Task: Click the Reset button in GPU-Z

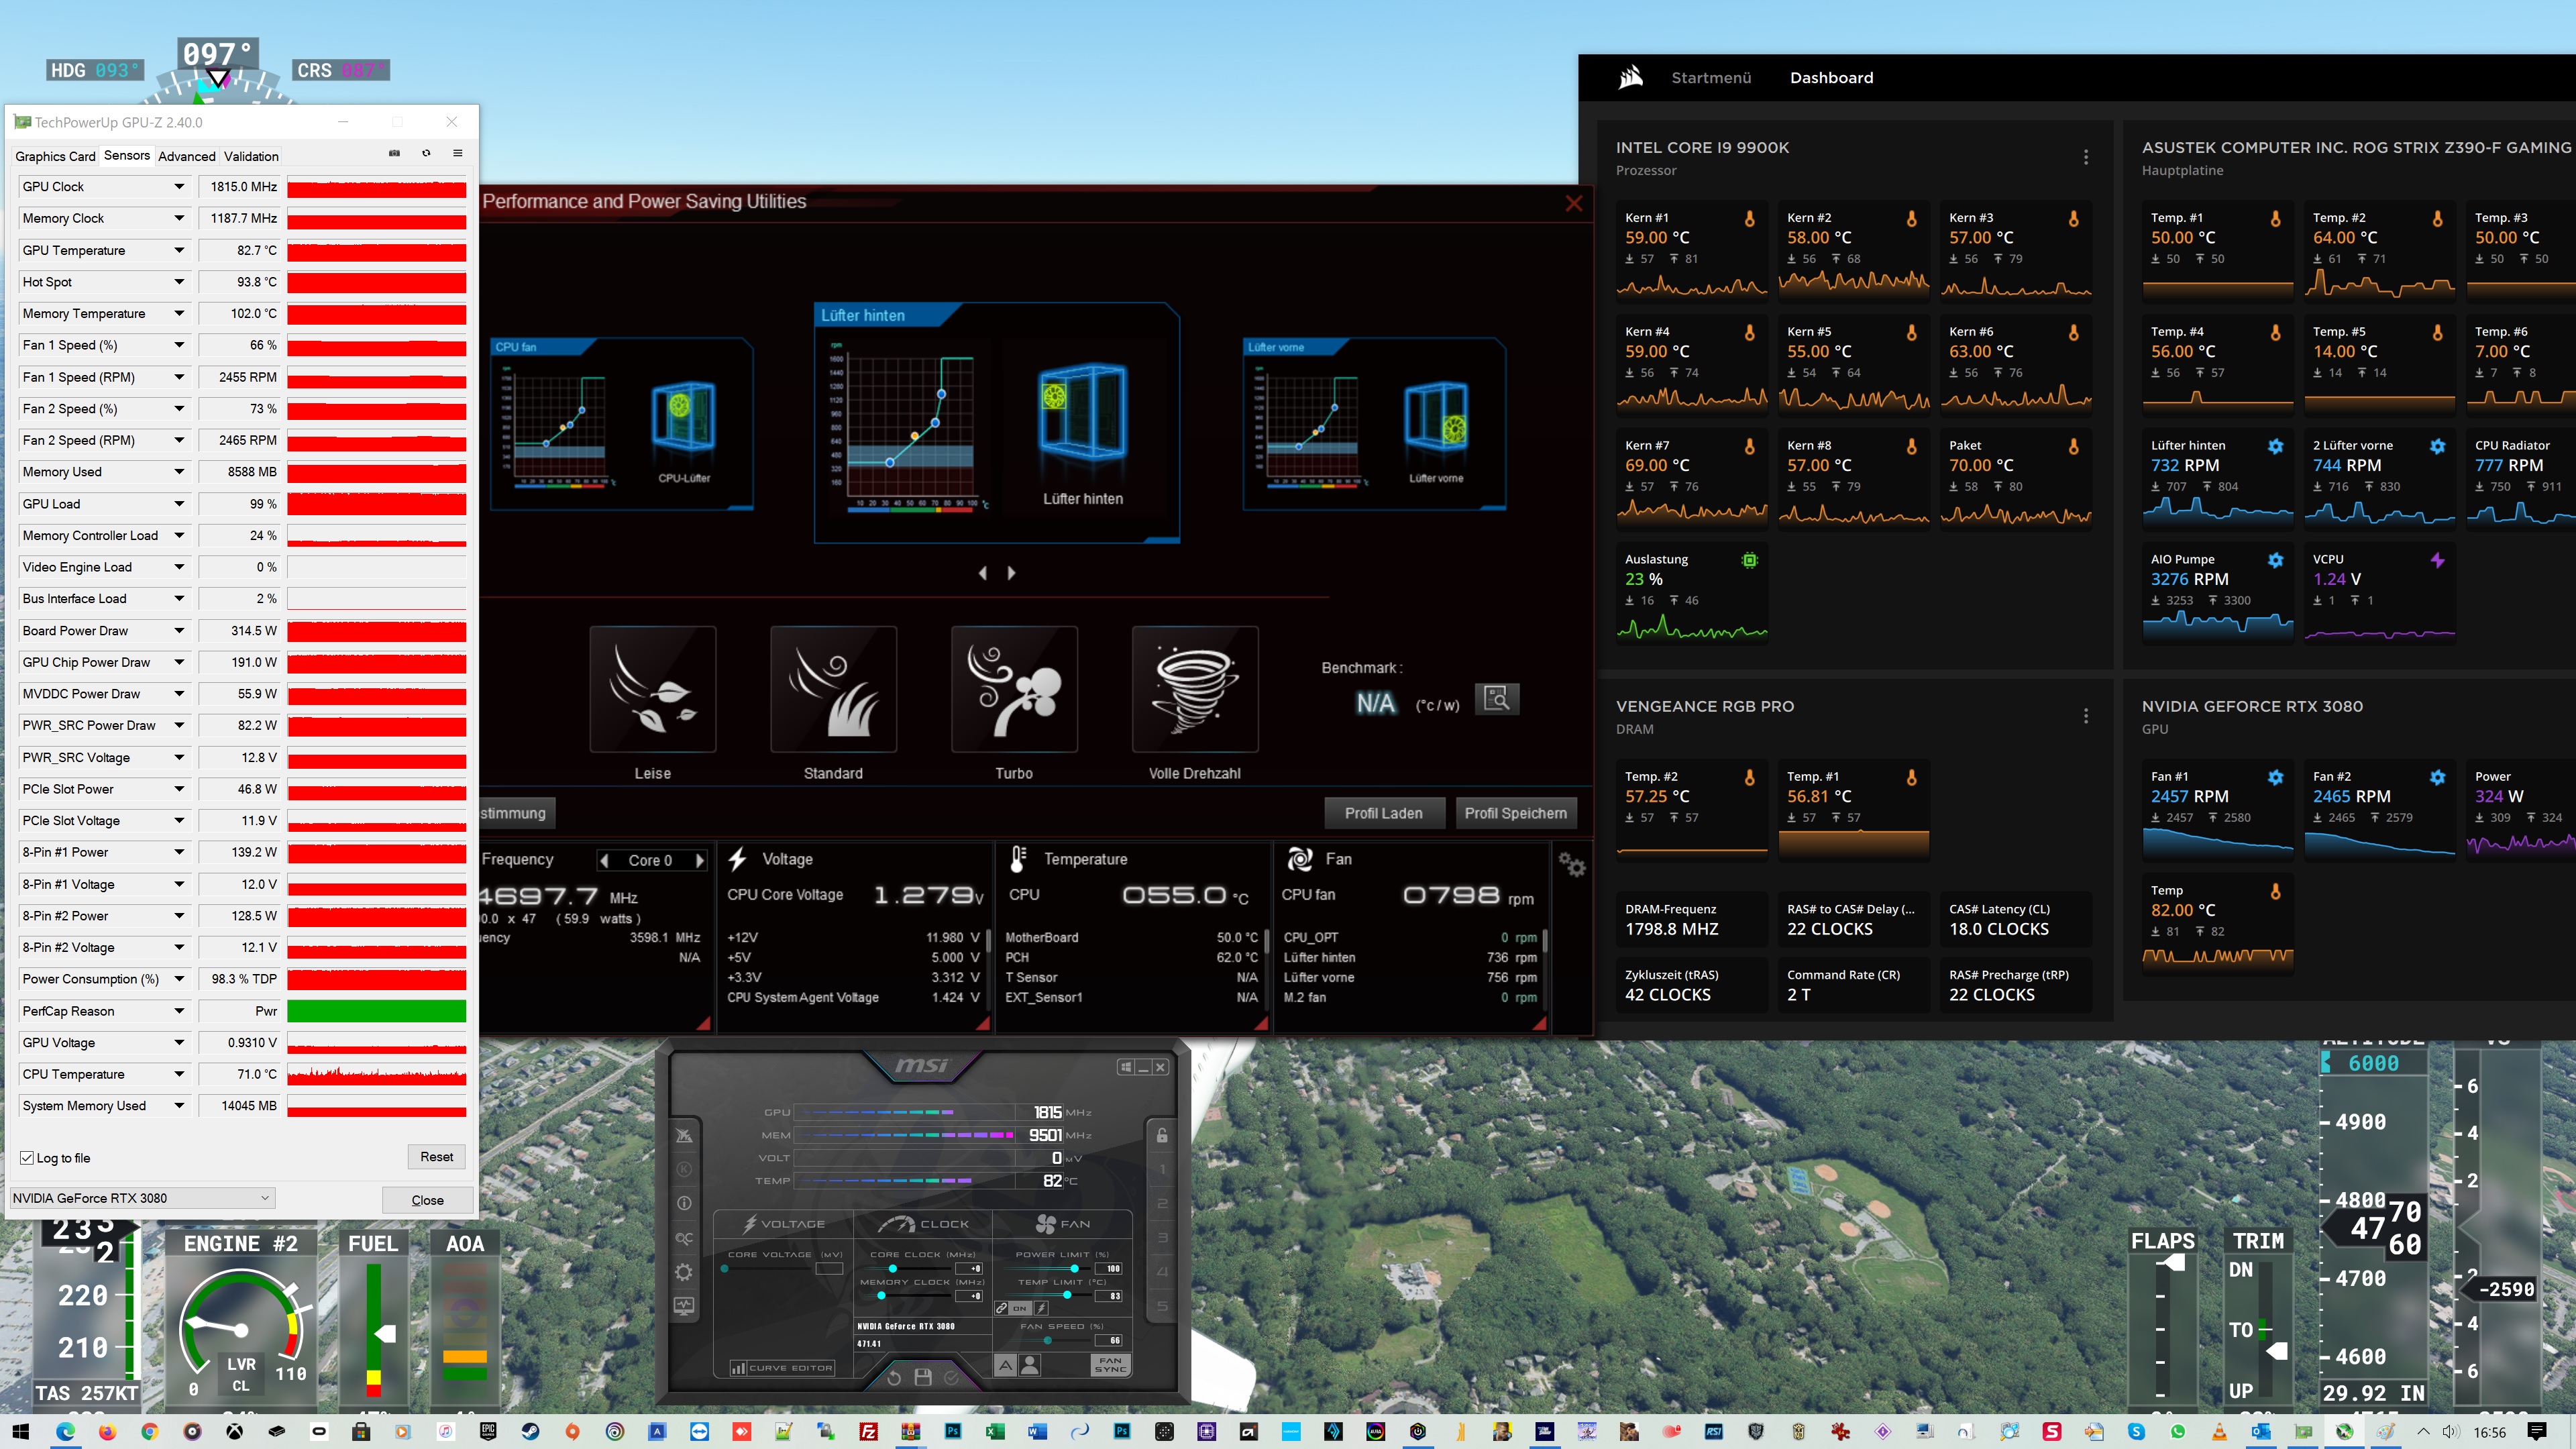Action: pyautogui.click(x=436, y=1157)
